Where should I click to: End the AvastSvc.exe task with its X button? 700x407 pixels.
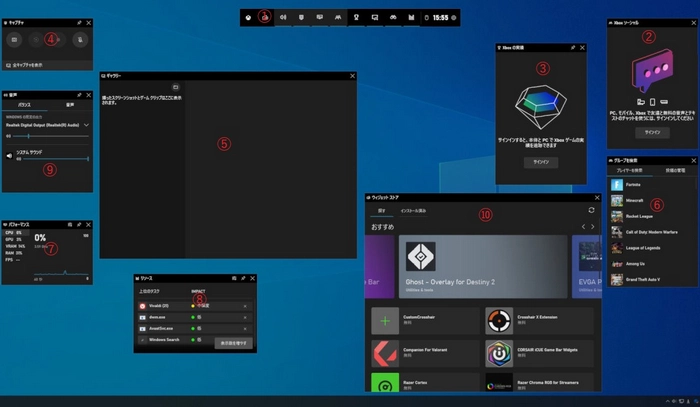[x=245, y=328]
